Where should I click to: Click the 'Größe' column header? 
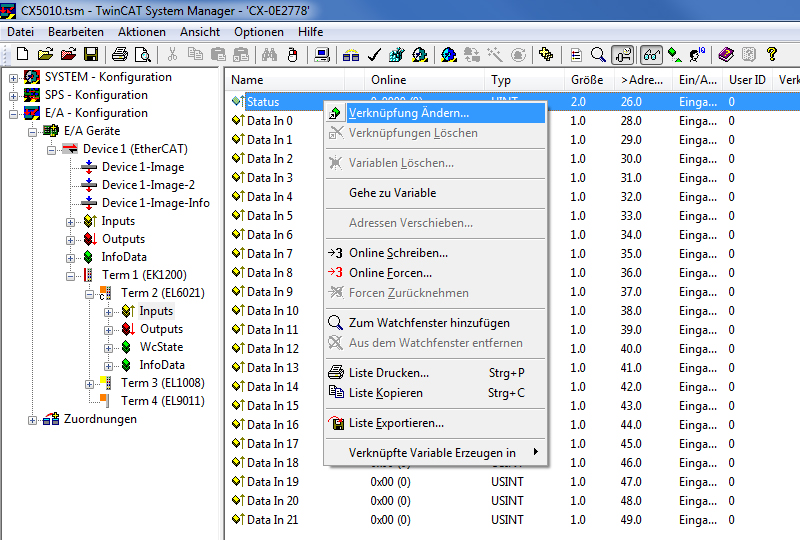tap(586, 79)
